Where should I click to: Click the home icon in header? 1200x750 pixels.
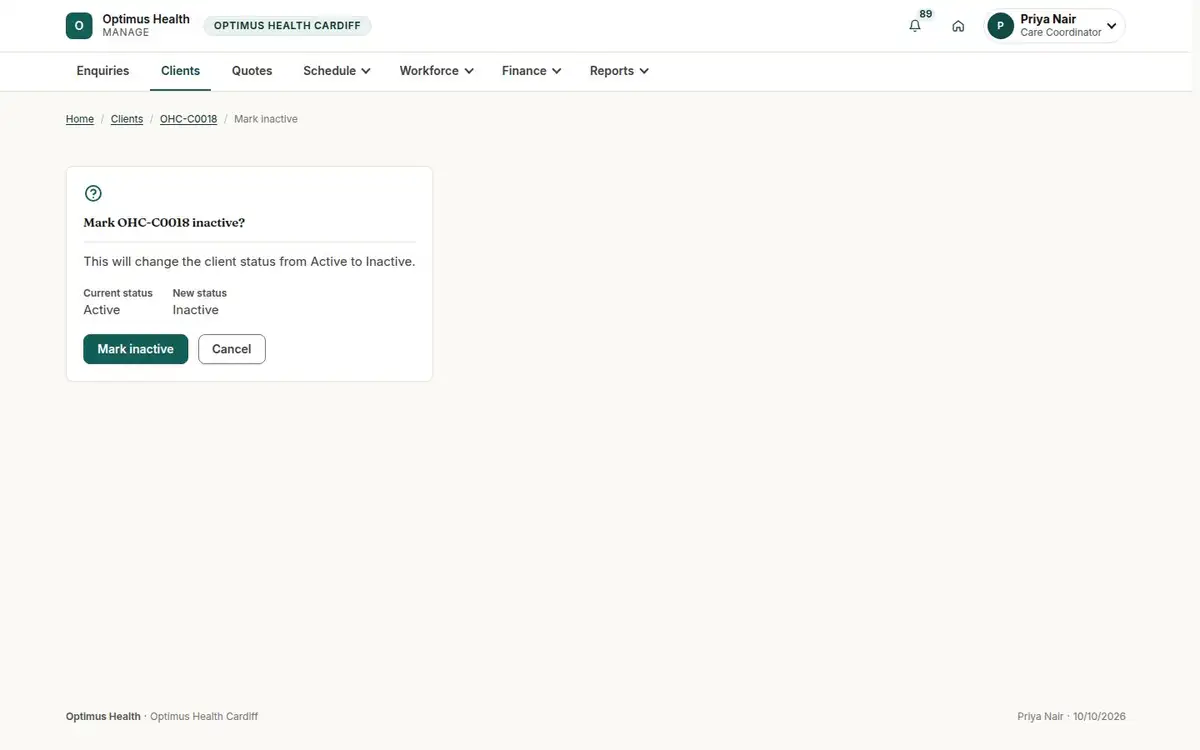coord(958,26)
